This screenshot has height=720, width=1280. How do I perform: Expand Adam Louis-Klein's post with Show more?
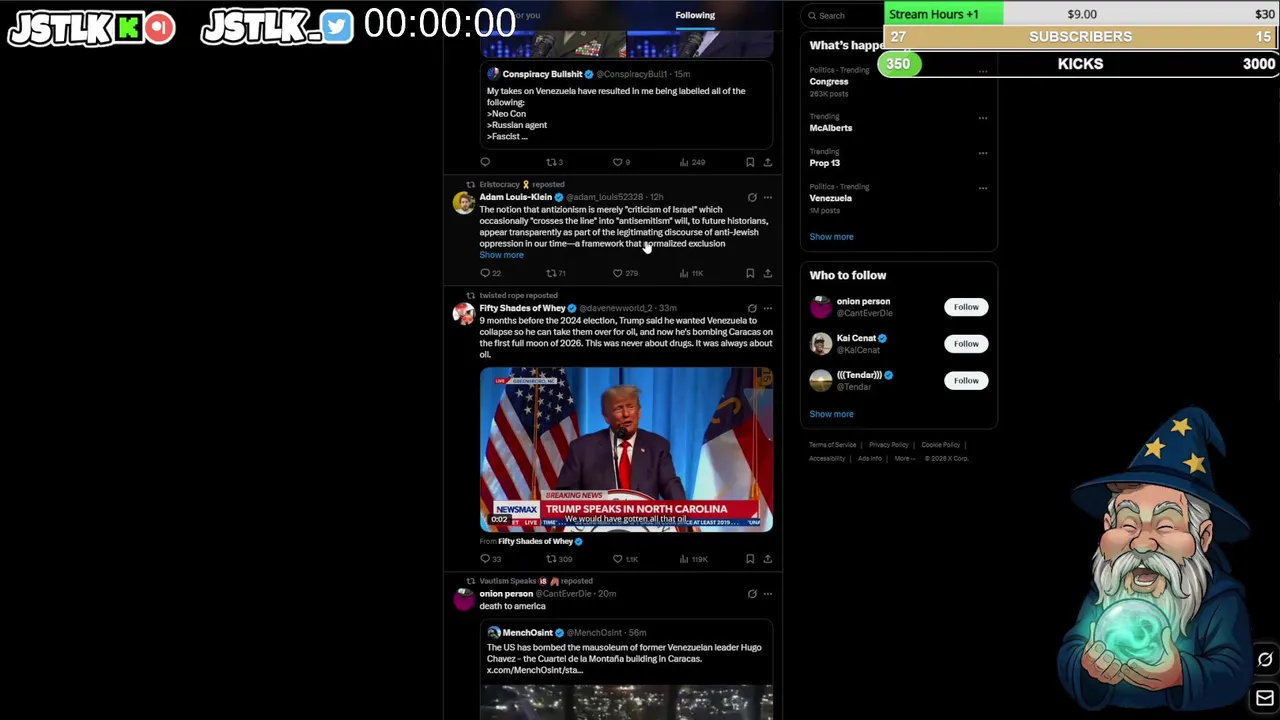(x=501, y=255)
